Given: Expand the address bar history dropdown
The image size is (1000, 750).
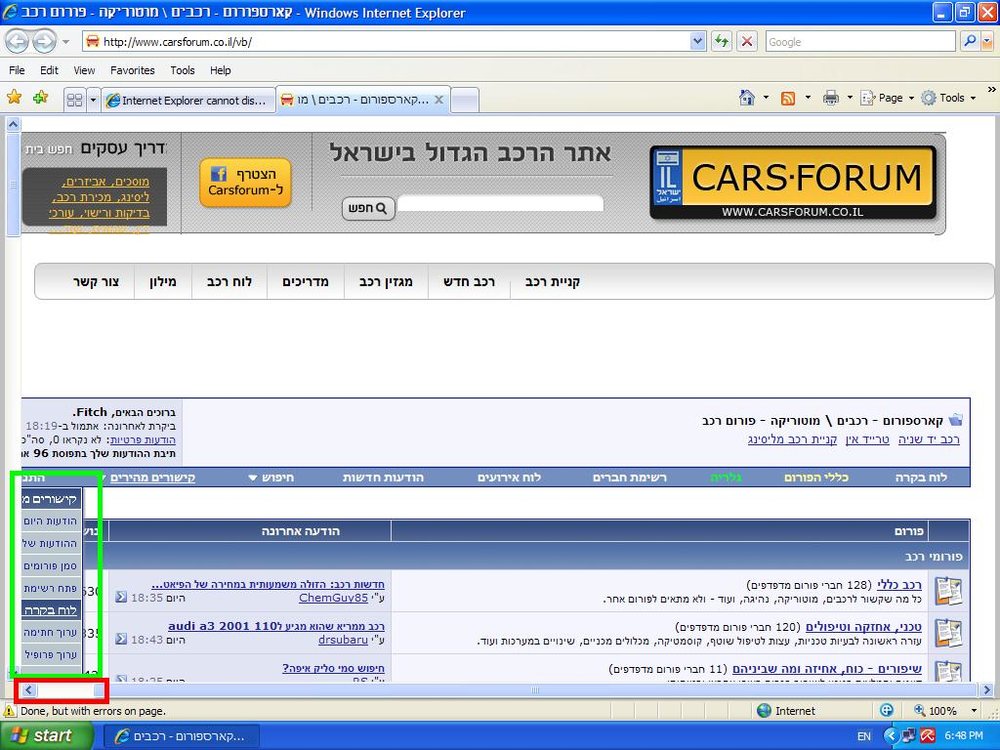Looking at the screenshot, I should pyautogui.click(x=698, y=42).
